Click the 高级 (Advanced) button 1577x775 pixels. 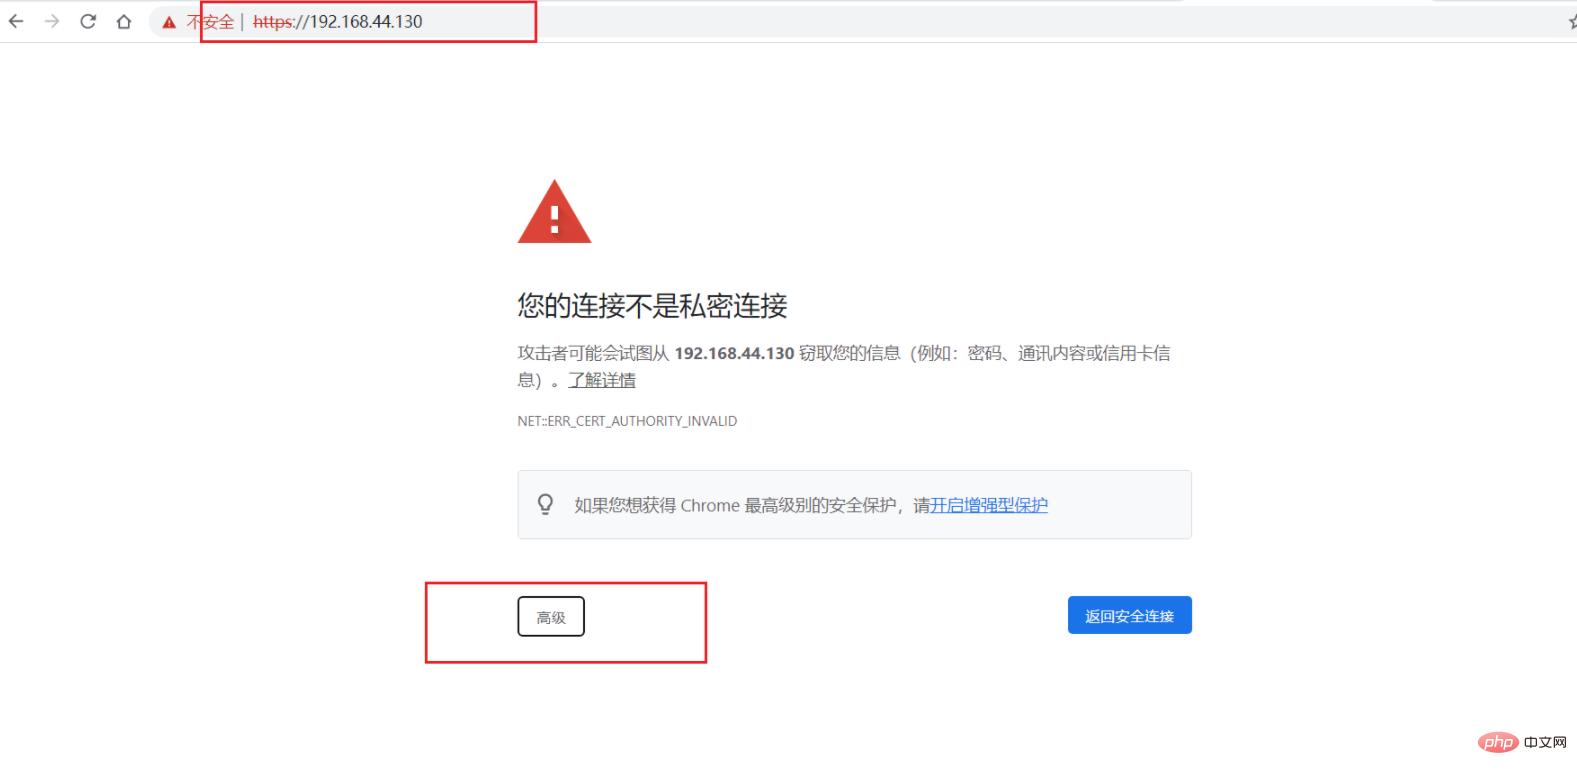click(x=551, y=616)
